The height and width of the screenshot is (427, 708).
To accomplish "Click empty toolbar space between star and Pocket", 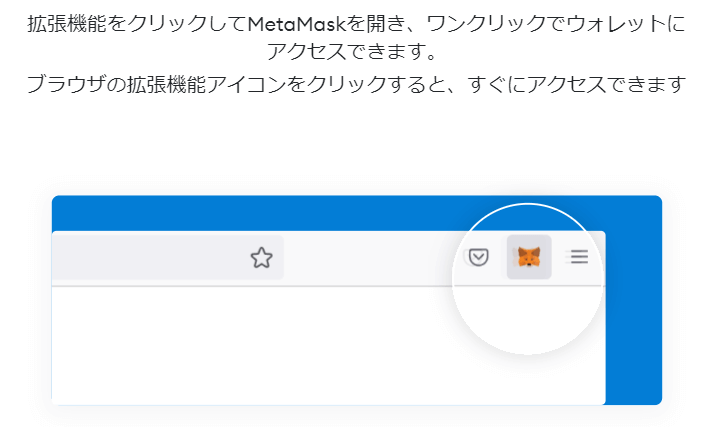I will (370, 258).
